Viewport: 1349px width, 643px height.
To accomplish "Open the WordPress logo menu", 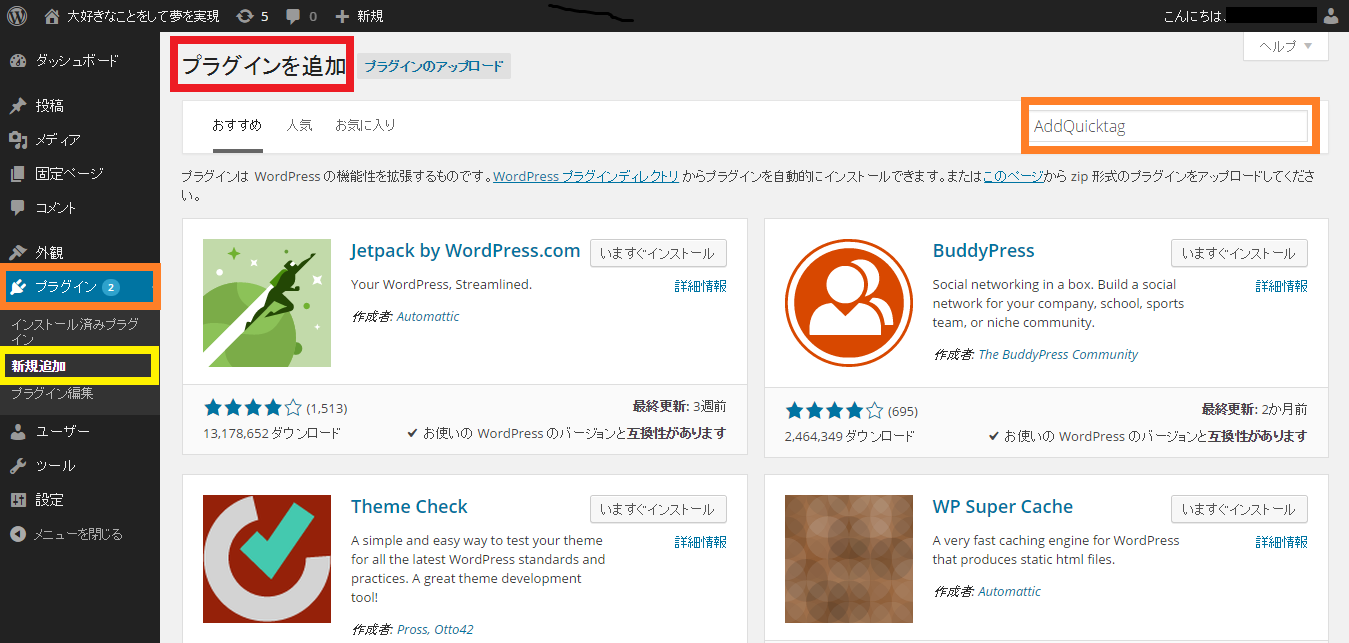I will pos(17,16).
